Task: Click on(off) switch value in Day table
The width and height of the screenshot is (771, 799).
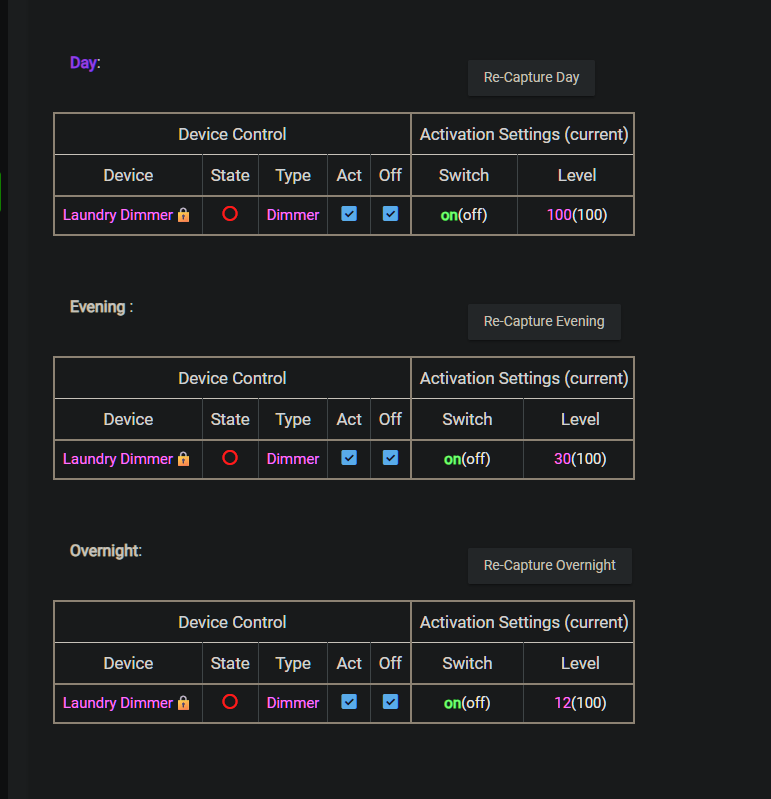Action: pyautogui.click(x=464, y=215)
